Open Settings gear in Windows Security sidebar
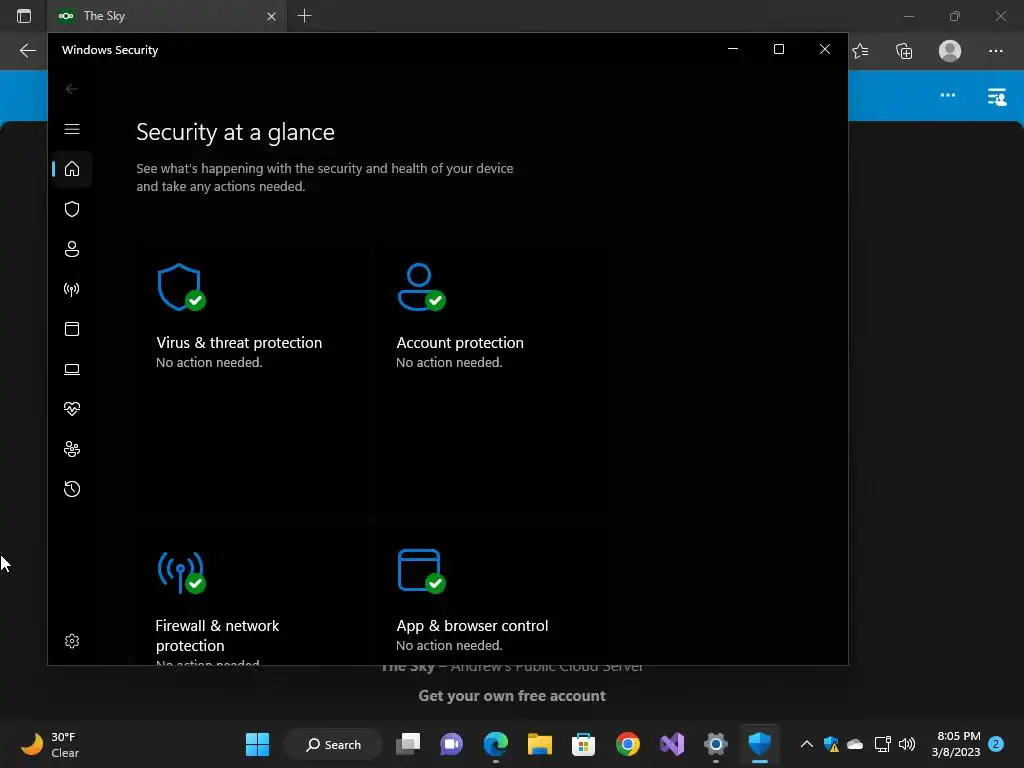1024x768 pixels. click(x=72, y=641)
